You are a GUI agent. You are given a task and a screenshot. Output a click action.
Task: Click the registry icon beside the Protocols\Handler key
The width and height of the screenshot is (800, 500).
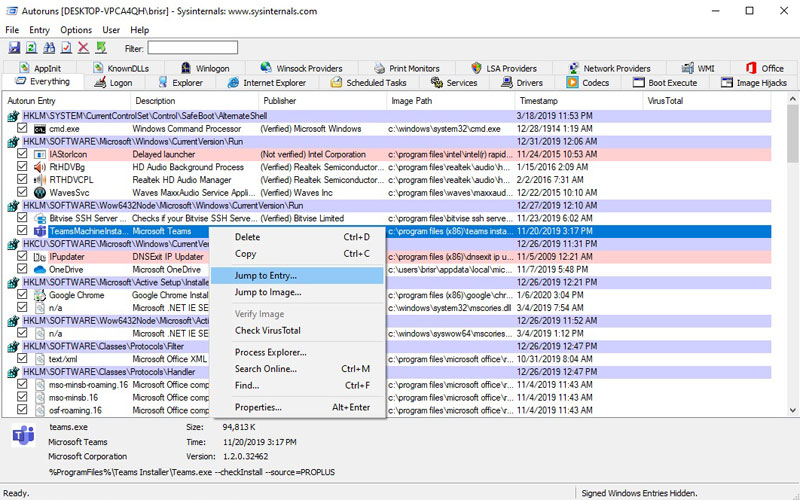point(13,372)
